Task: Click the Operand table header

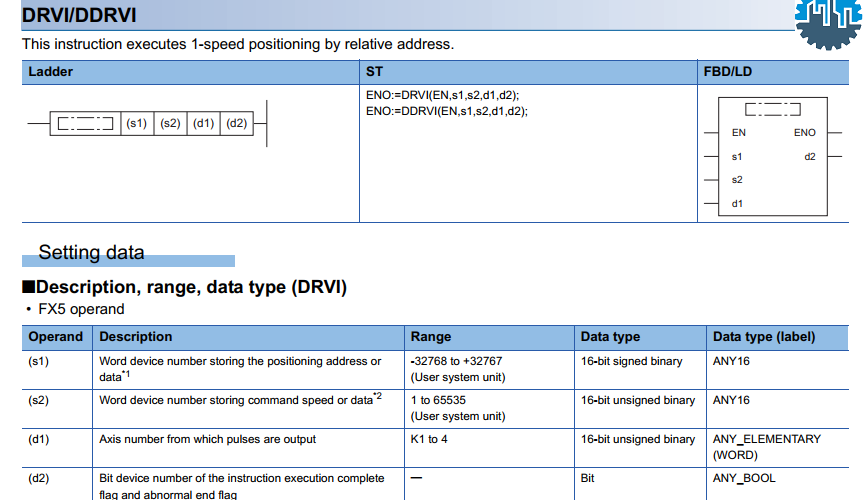Action: coord(56,337)
